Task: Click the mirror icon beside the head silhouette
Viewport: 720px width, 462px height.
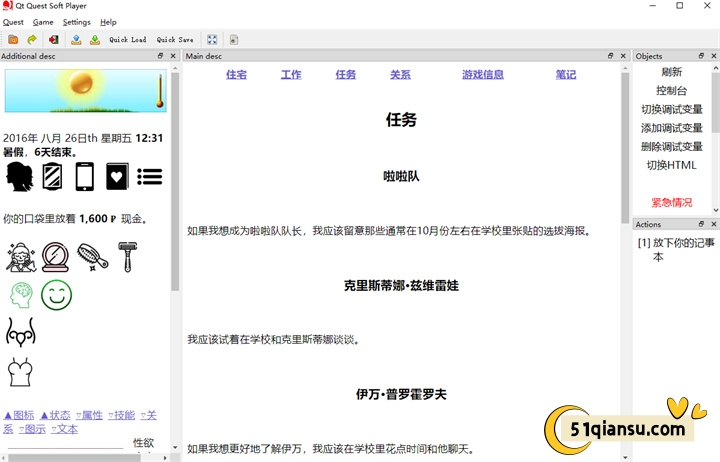Action: pos(52,177)
